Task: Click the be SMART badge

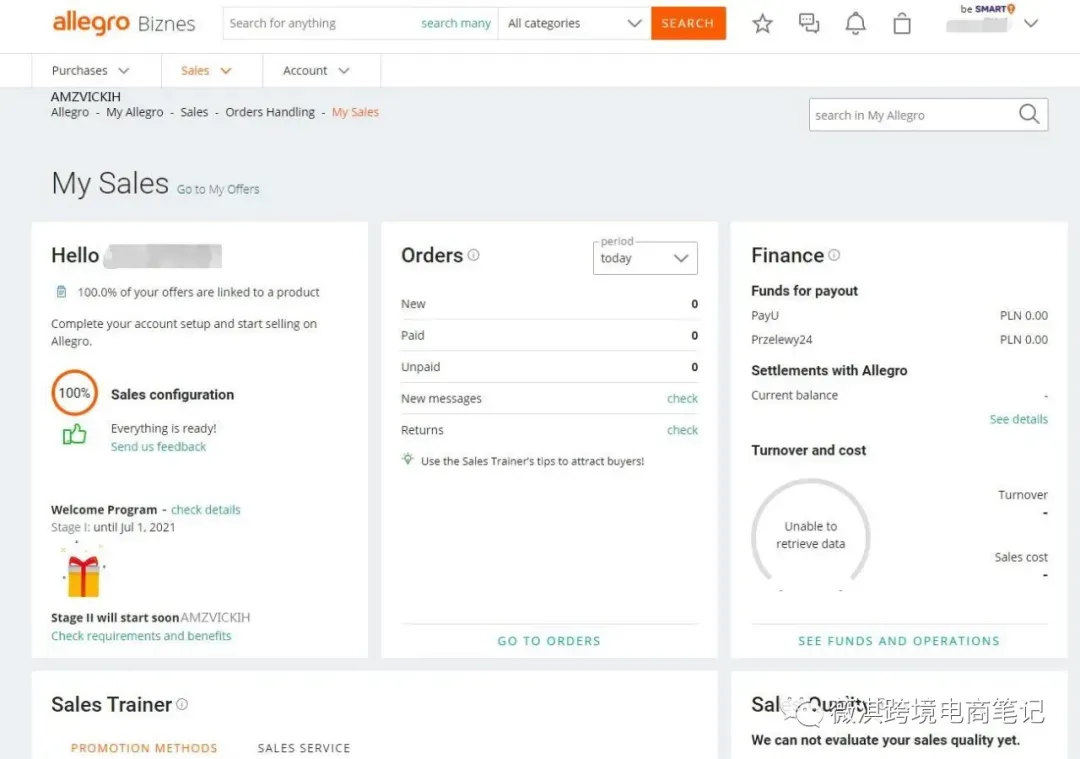Action: pos(988,9)
